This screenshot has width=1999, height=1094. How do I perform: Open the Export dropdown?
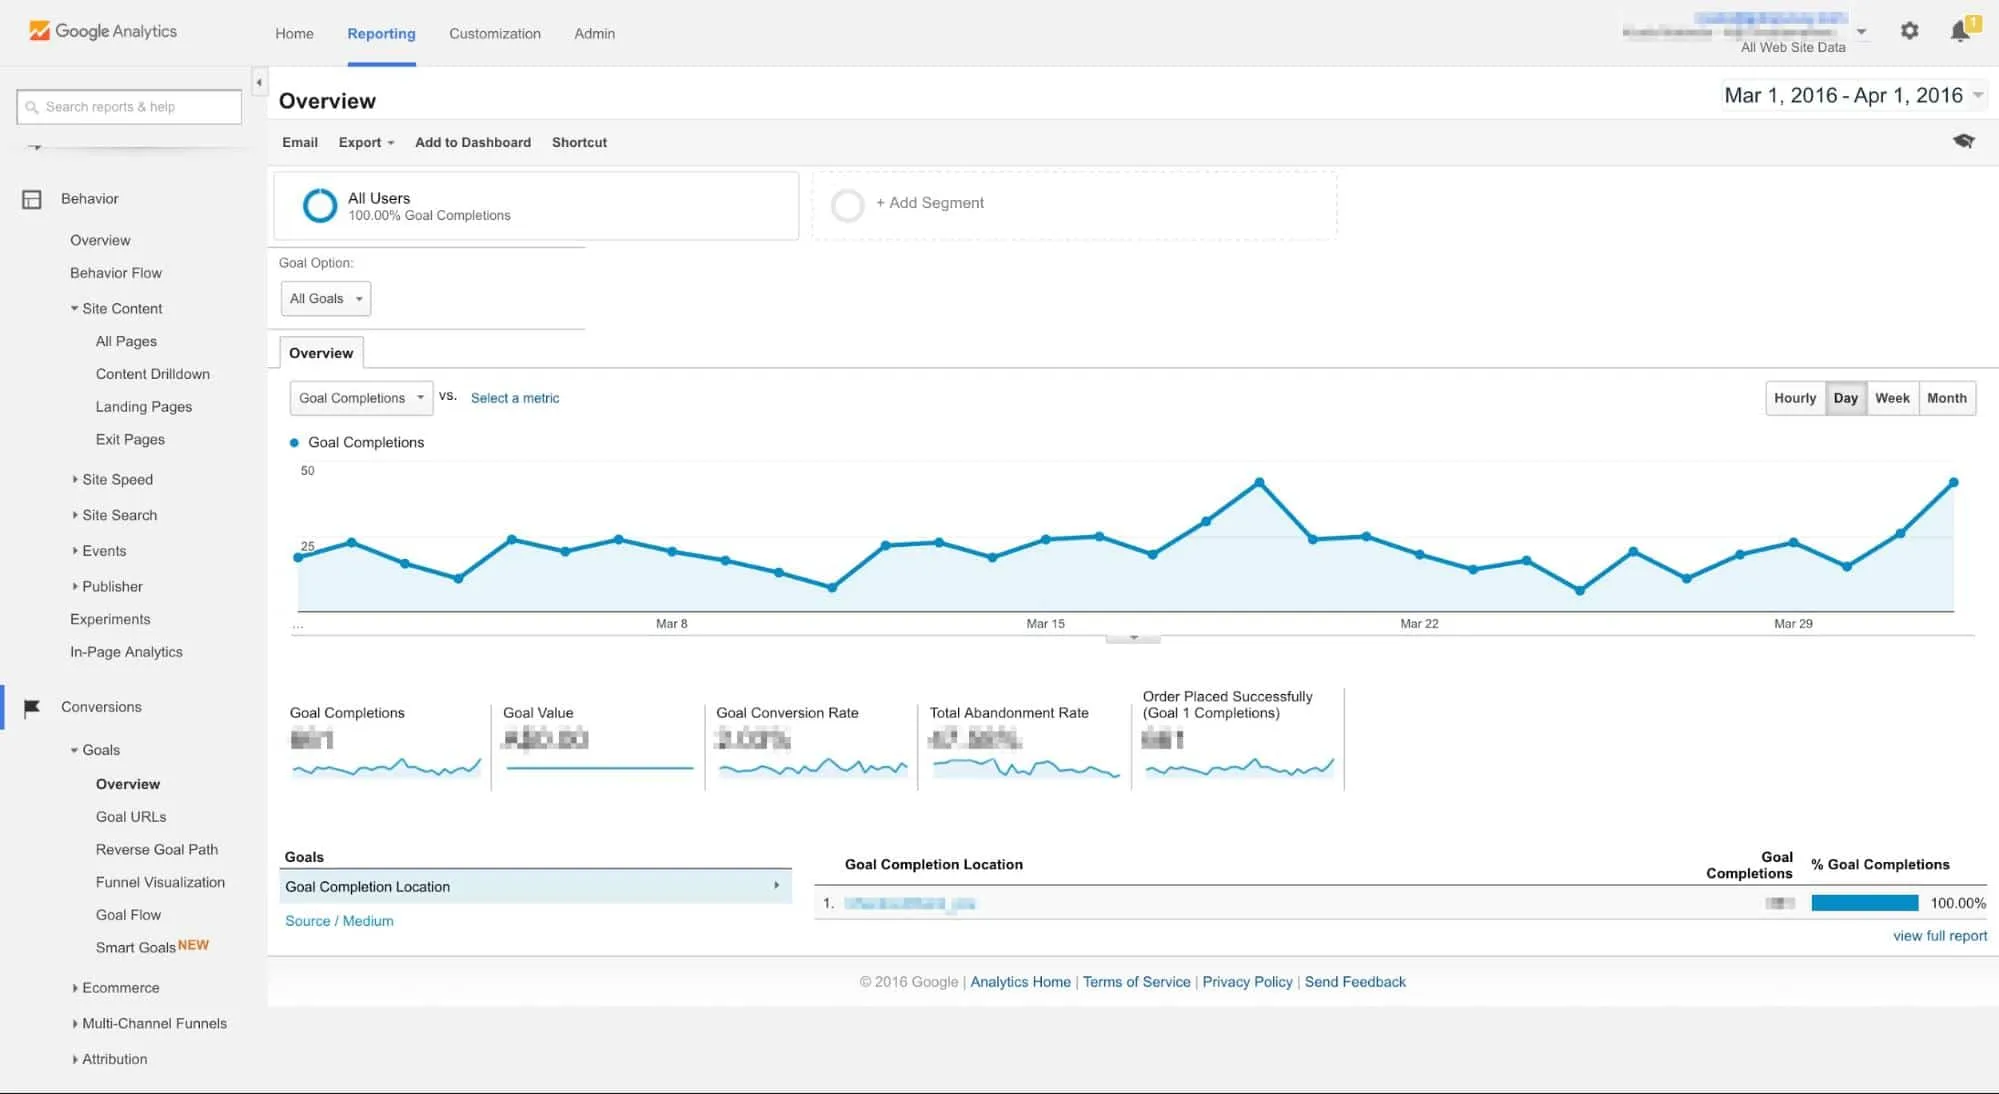pyautogui.click(x=366, y=142)
